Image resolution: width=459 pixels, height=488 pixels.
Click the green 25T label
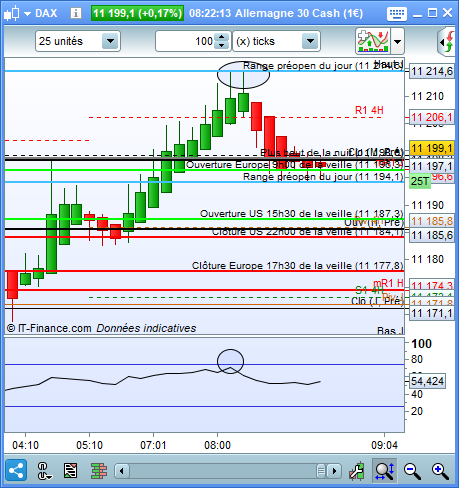(x=420, y=181)
